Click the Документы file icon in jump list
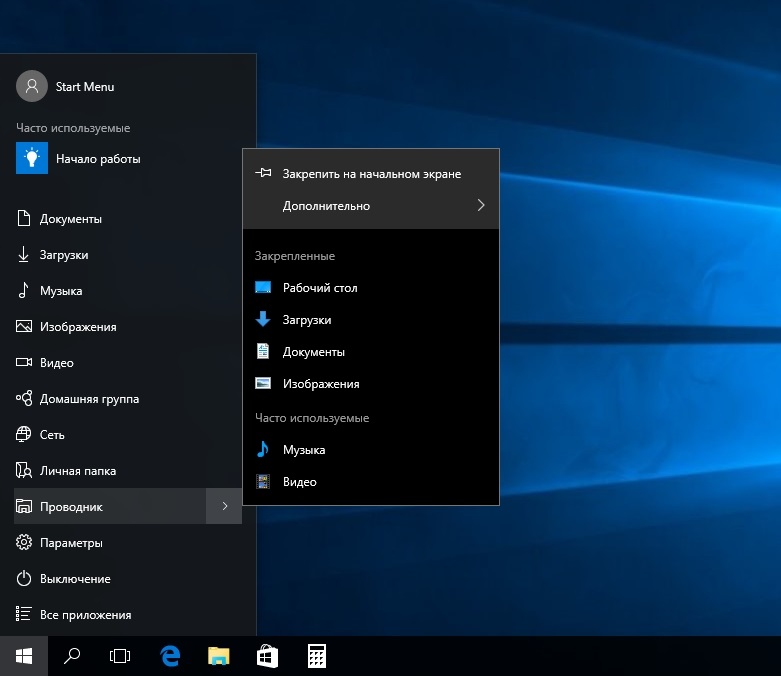This screenshot has height=676, width=781. click(263, 351)
